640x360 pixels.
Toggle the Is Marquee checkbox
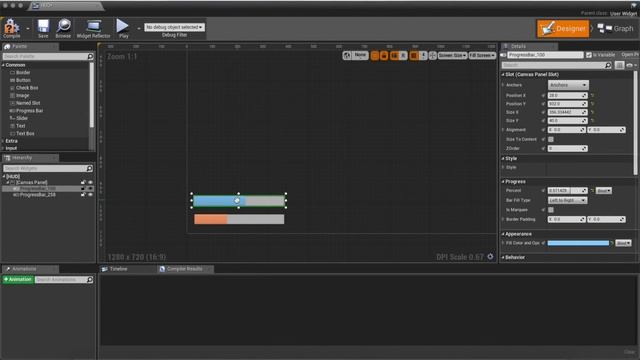click(551, 210)
